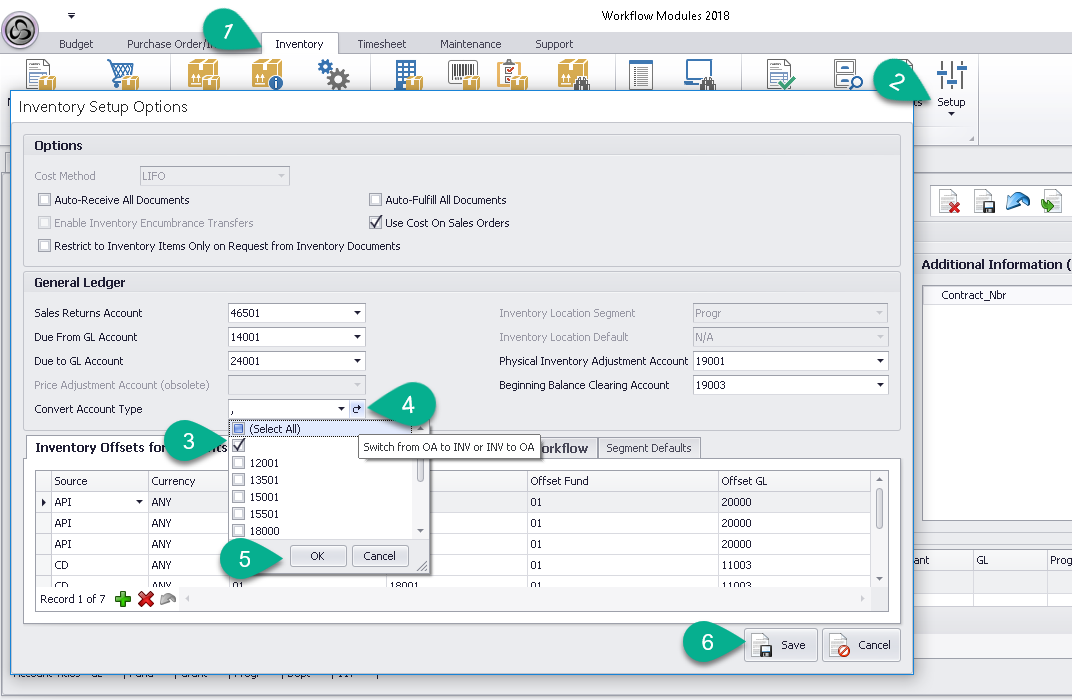Click the shopping cart ribbon icon

tap(123, 76)
